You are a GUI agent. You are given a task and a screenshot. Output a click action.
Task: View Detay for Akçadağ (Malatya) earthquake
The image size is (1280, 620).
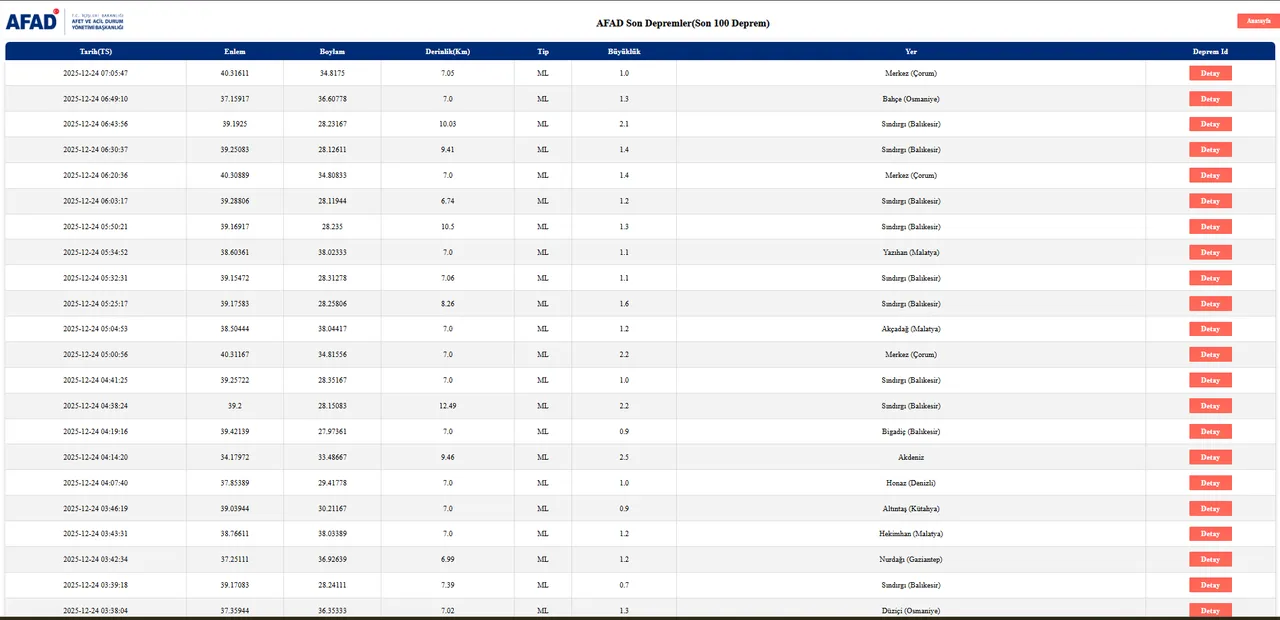click(x=1210, y=329)
